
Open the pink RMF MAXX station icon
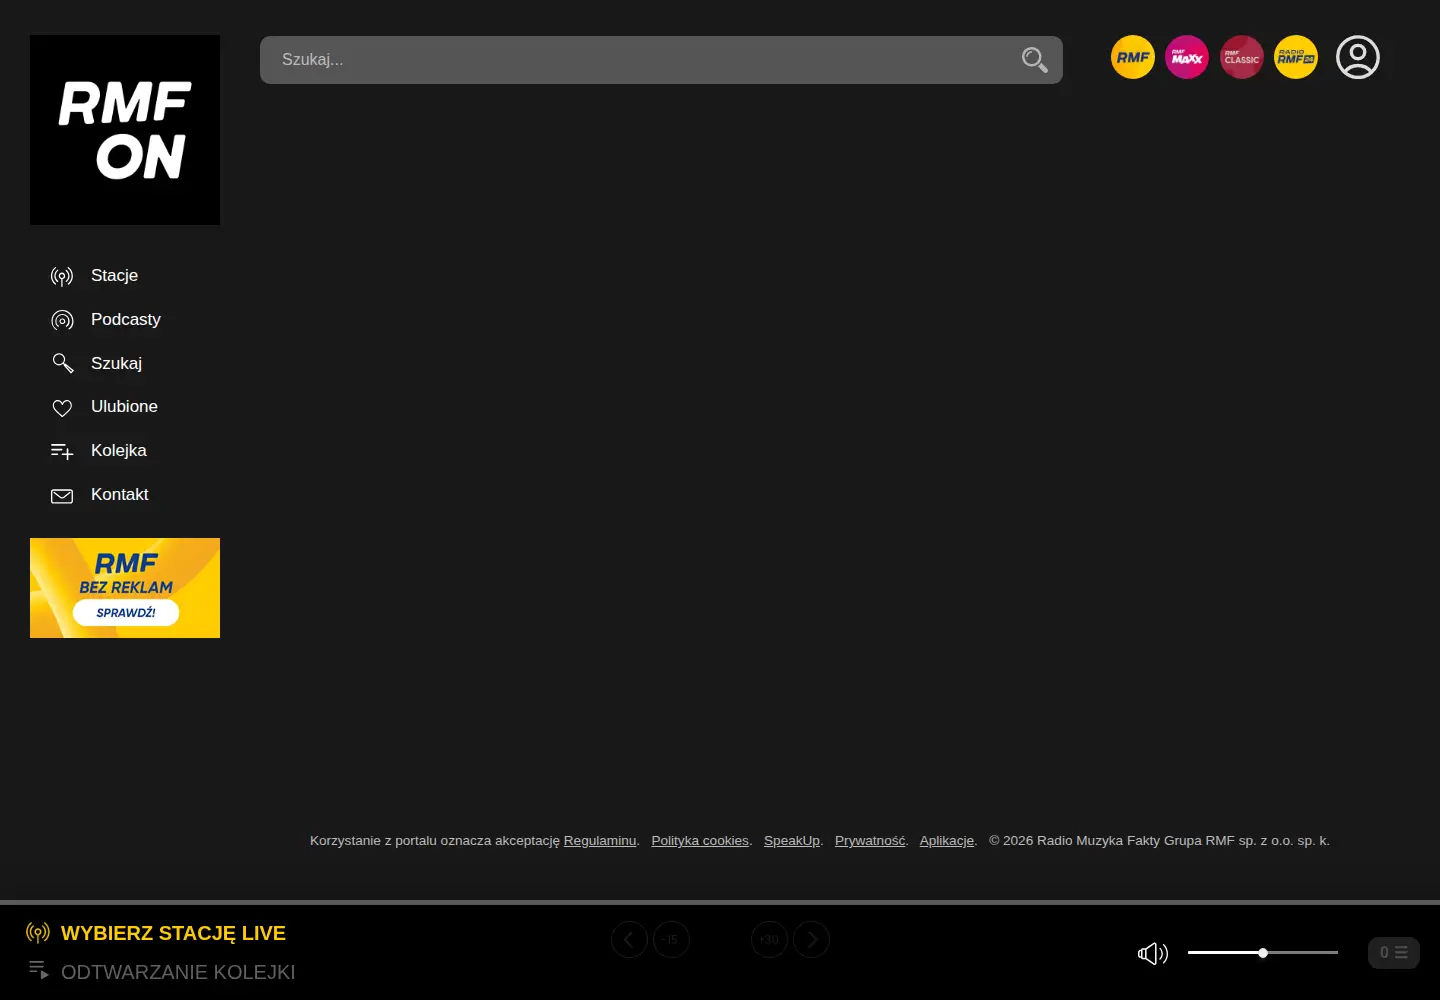click(x=1187, y=57)
